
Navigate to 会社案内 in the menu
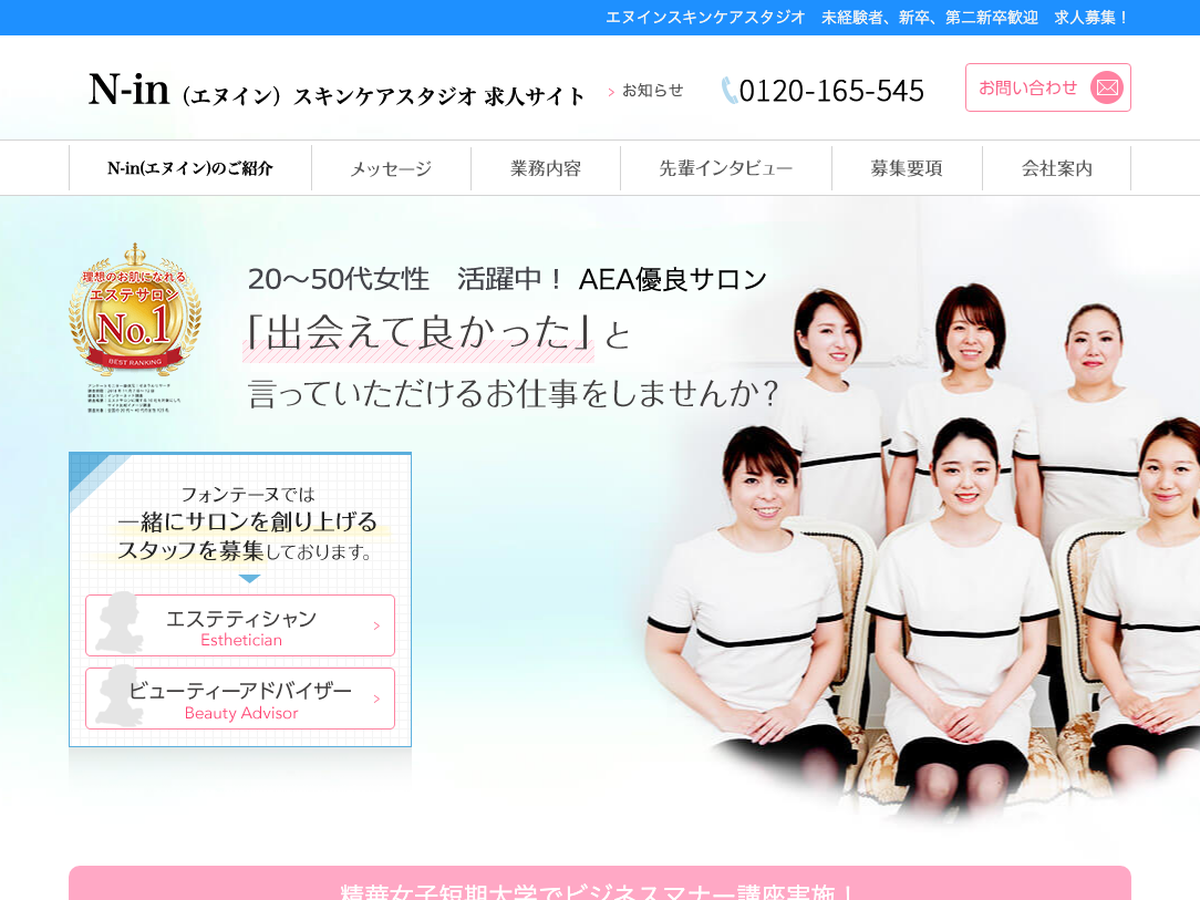1056,168
